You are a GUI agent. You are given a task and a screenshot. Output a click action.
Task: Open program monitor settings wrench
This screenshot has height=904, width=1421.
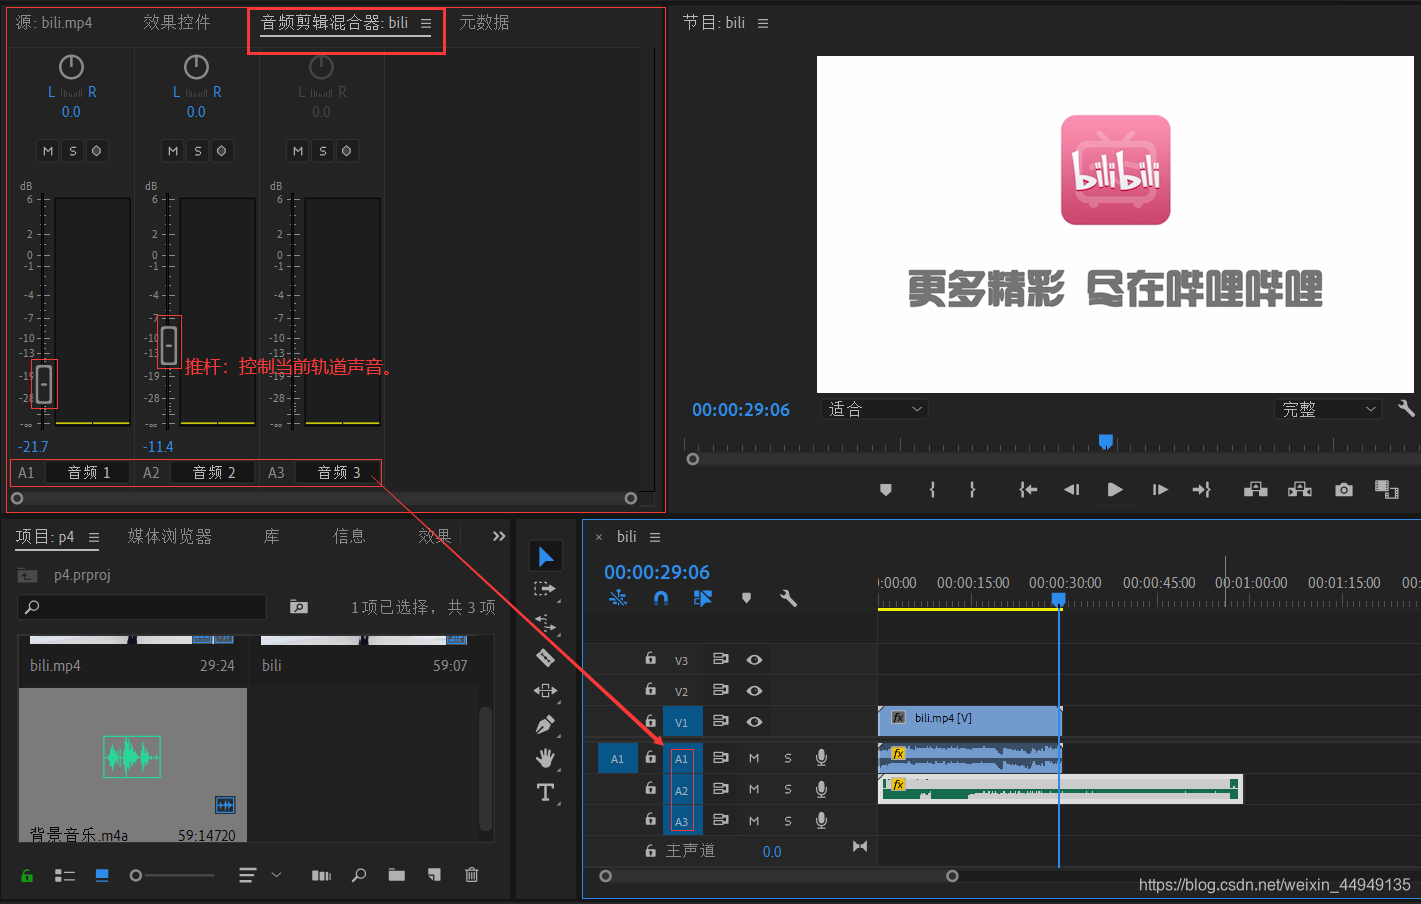coord(1406,408)
